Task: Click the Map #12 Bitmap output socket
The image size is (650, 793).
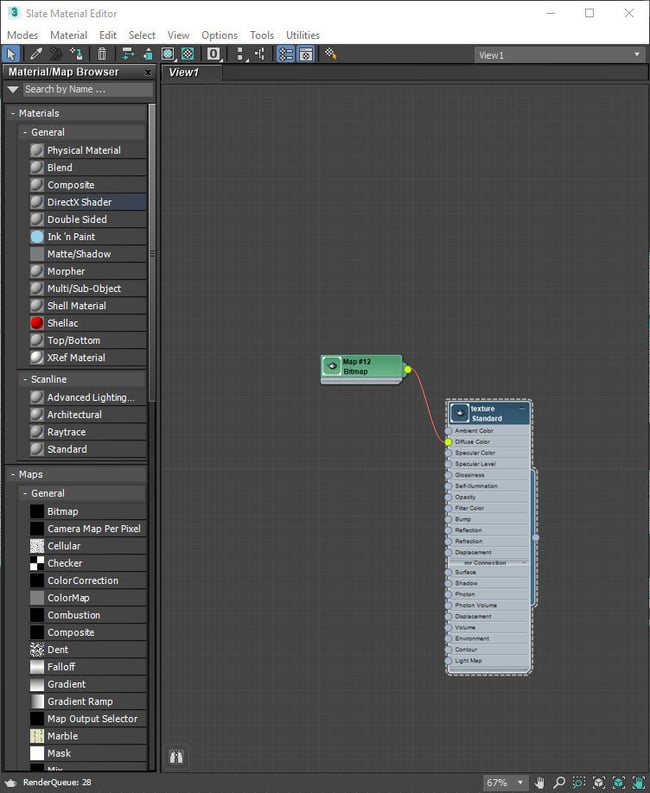Action: pos(408,370)
